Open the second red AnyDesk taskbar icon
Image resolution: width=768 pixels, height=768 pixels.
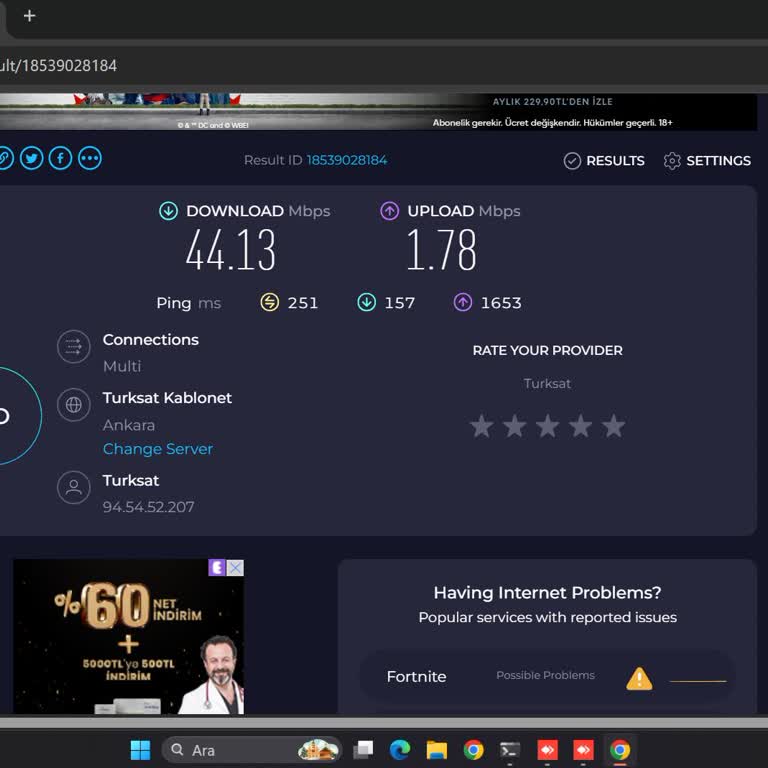tap(583, 750)
